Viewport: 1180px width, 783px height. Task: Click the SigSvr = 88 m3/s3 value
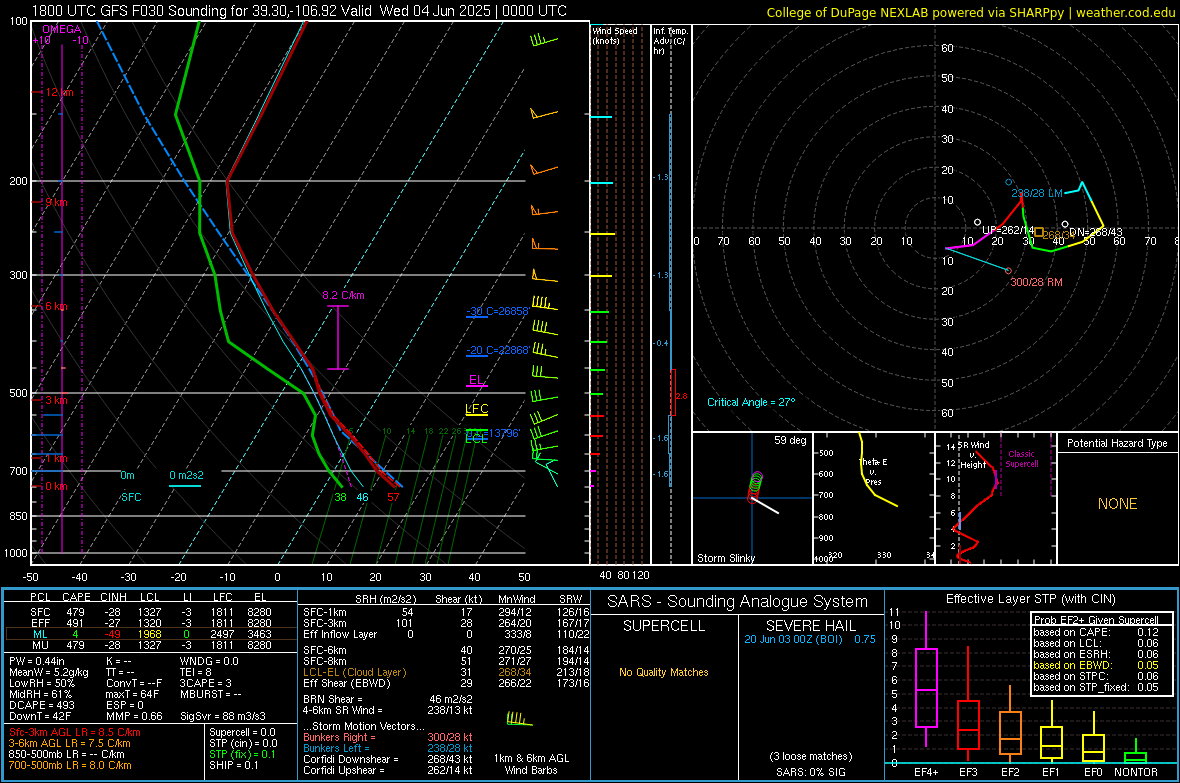(x=222, y=716)
